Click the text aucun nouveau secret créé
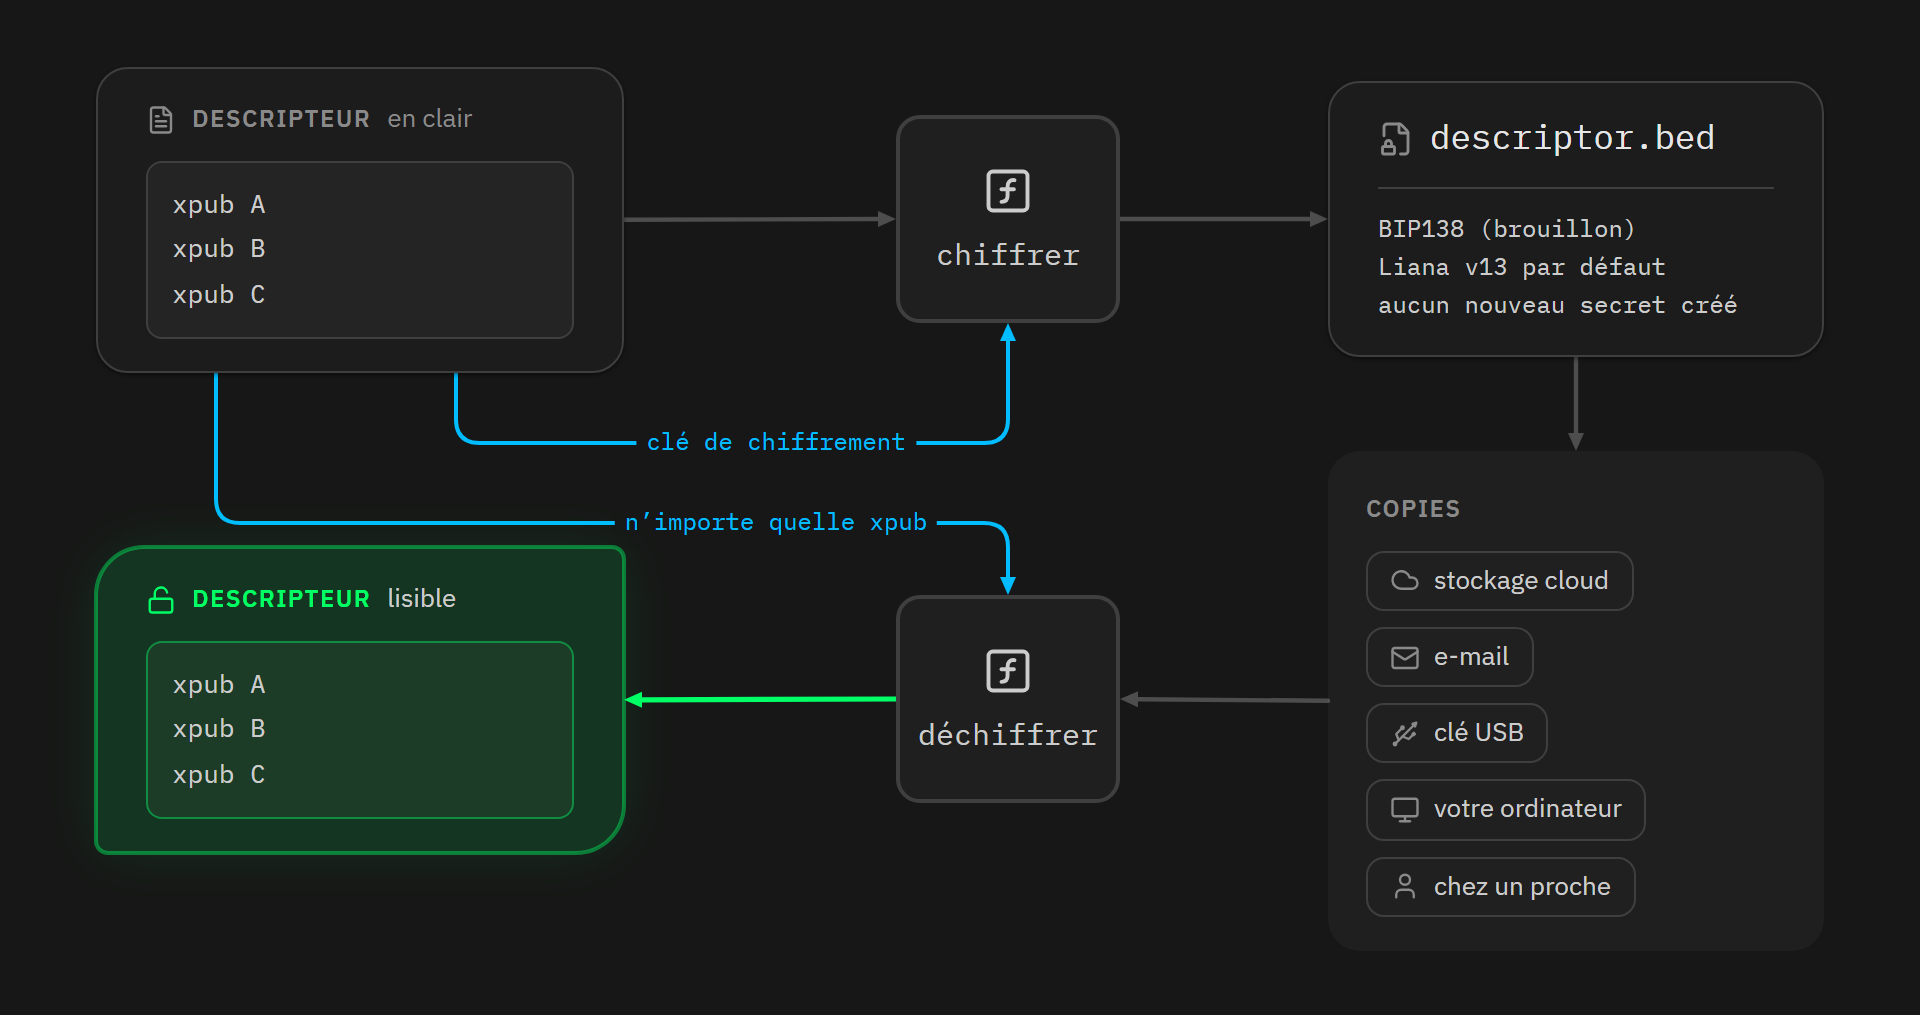 point(1557,305)
